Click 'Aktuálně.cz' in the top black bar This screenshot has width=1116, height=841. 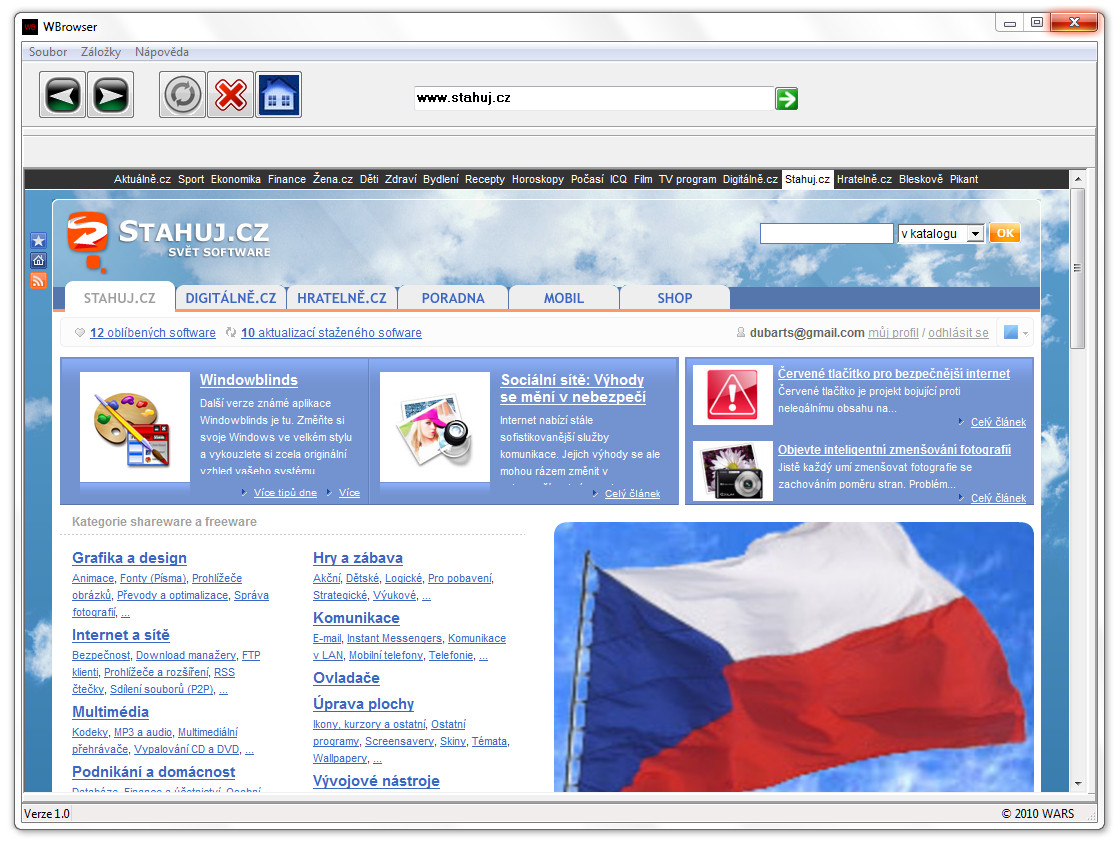[142, 179]
